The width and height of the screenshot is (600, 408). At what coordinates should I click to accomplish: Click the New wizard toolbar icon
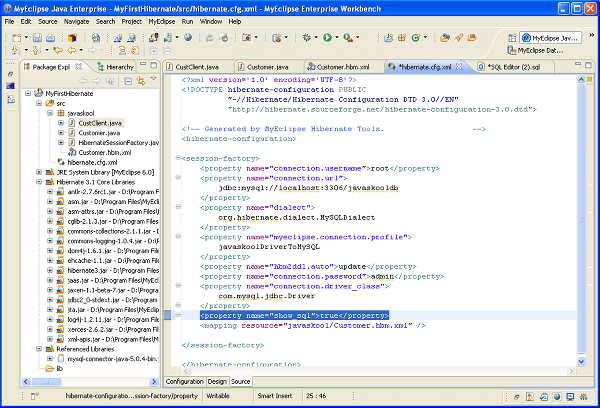tap(17, 38)
